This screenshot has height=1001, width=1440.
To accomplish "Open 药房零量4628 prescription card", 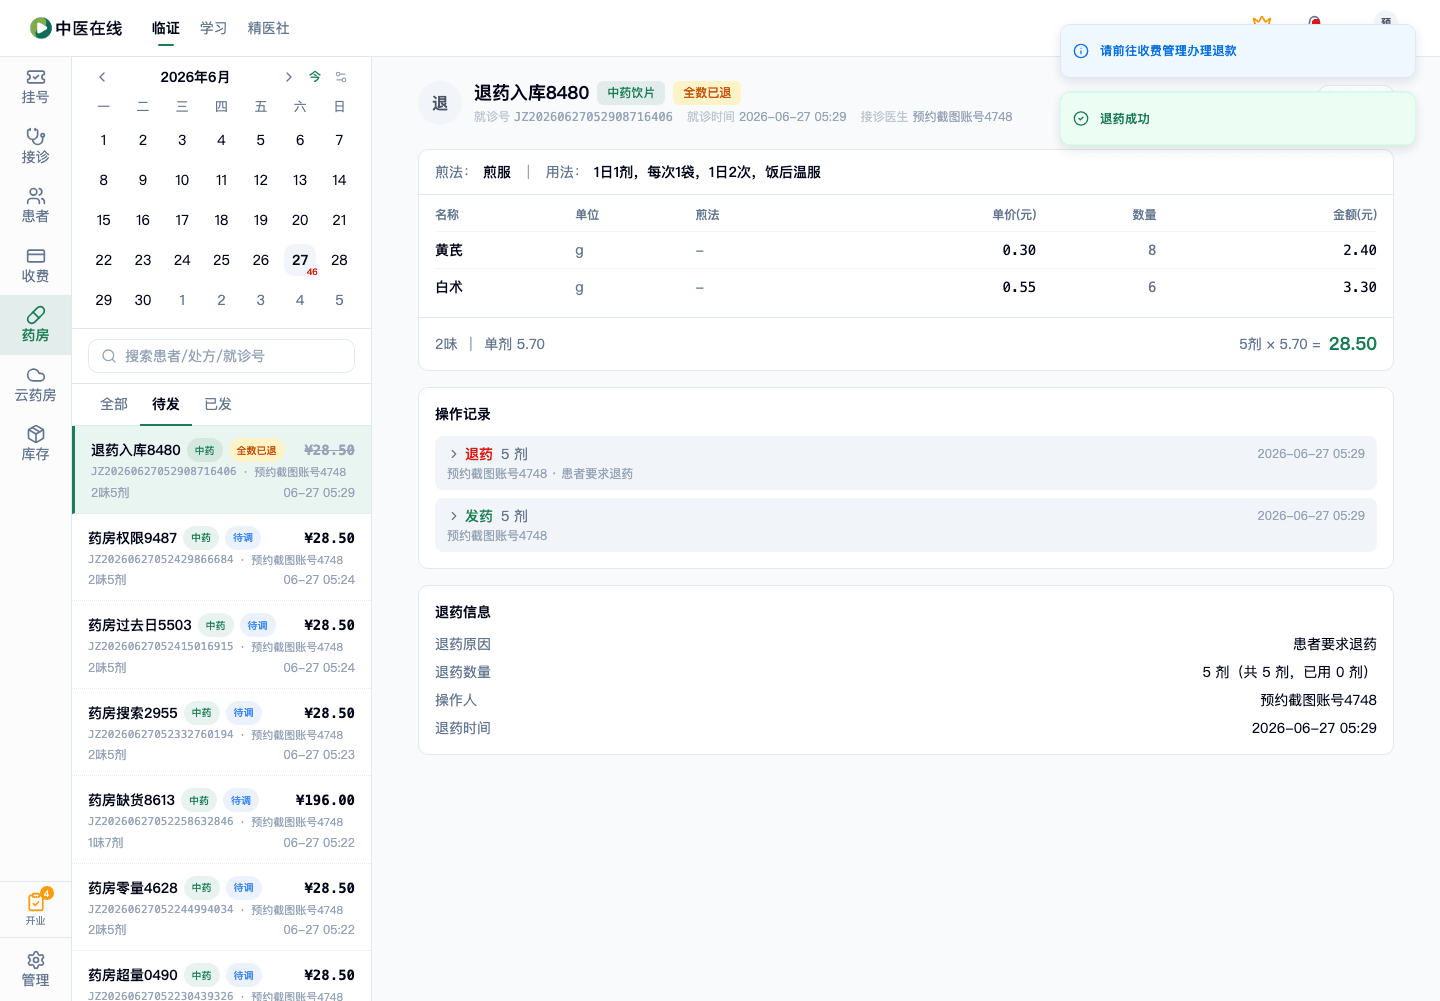I will click(222, 907).
